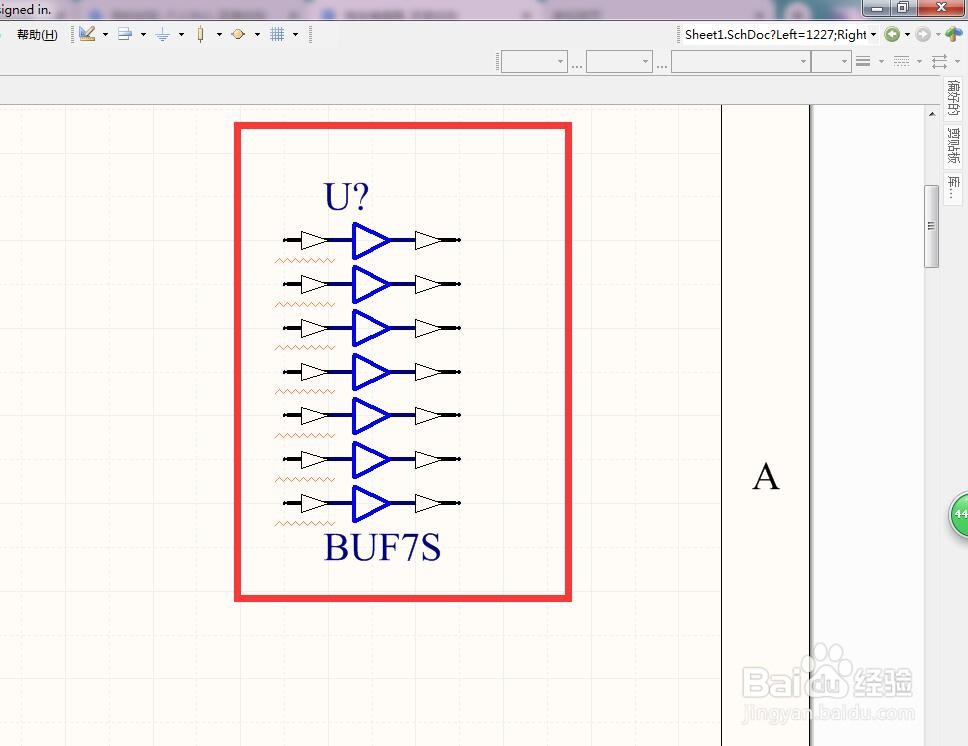
Task: Restore down the application window
Action: pos(903,8)
